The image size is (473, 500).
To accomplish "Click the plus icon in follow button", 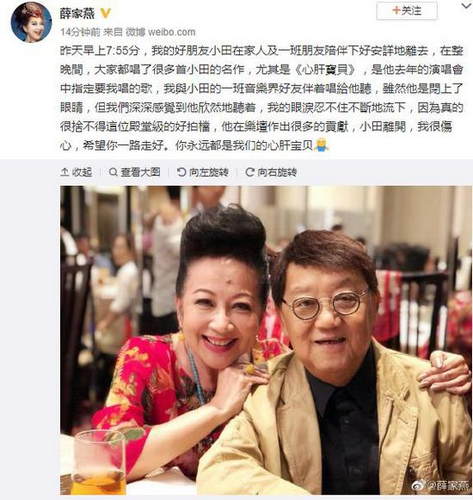I will 396,10.
